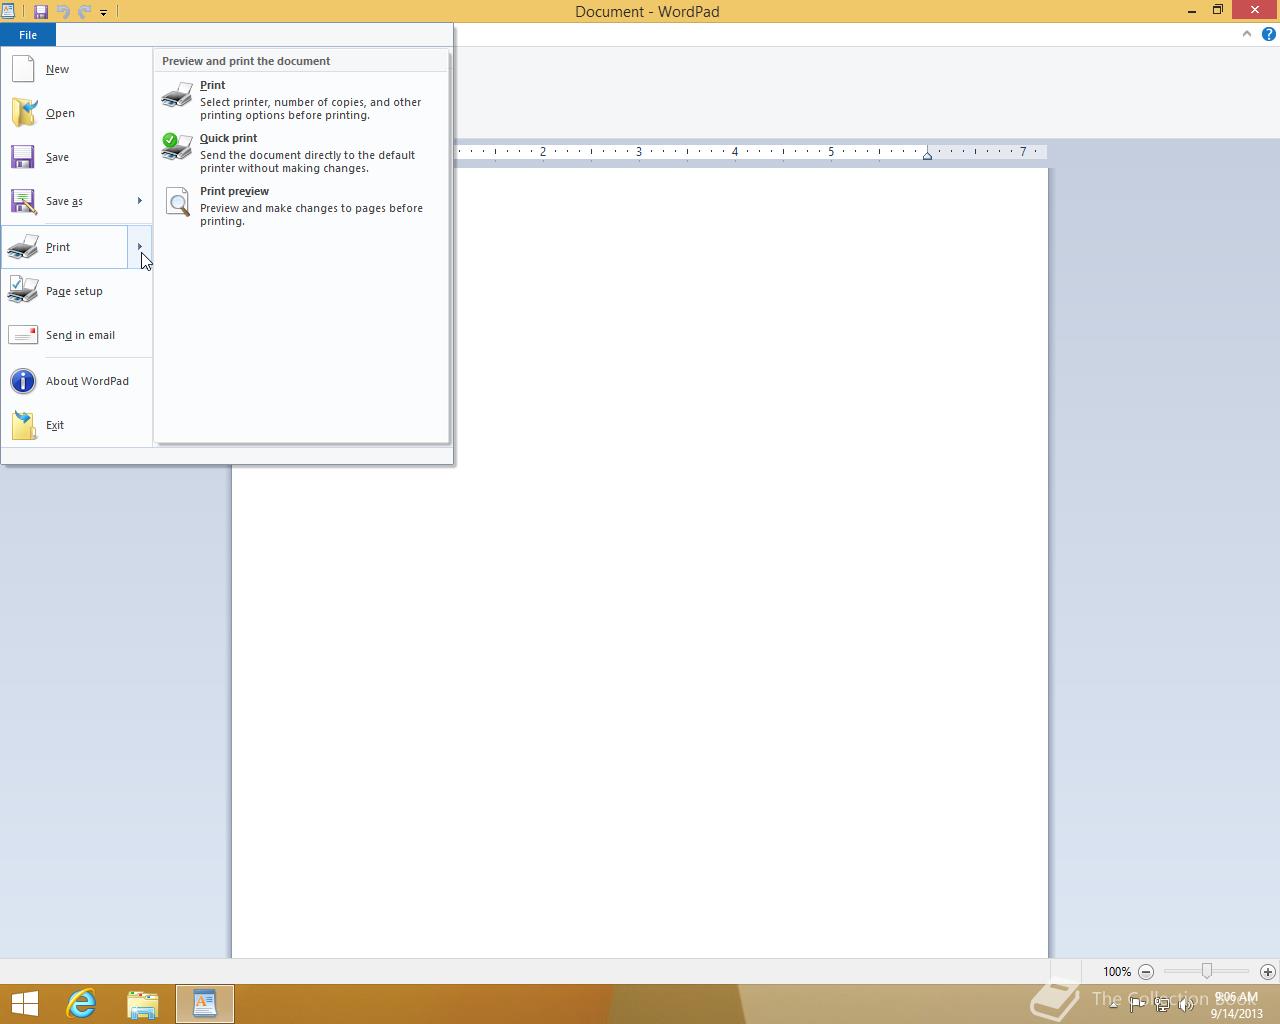
Task: Click Print label in File menu
Action: tap(58, 247)
